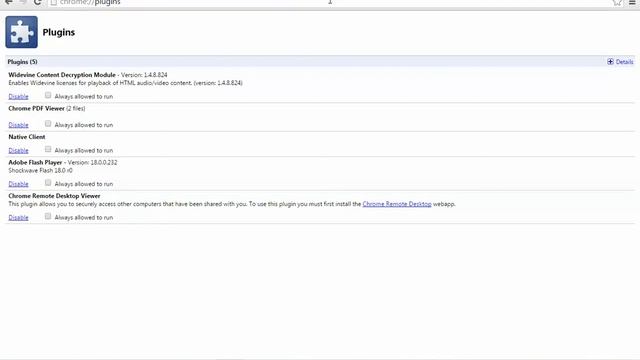Click the Plugins page title

59,32
